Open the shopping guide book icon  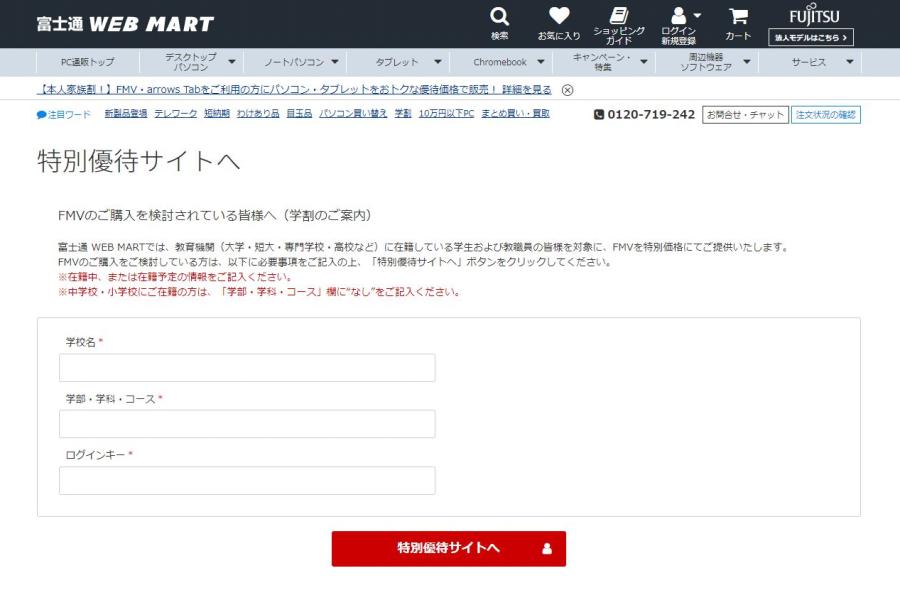point(618,16)
